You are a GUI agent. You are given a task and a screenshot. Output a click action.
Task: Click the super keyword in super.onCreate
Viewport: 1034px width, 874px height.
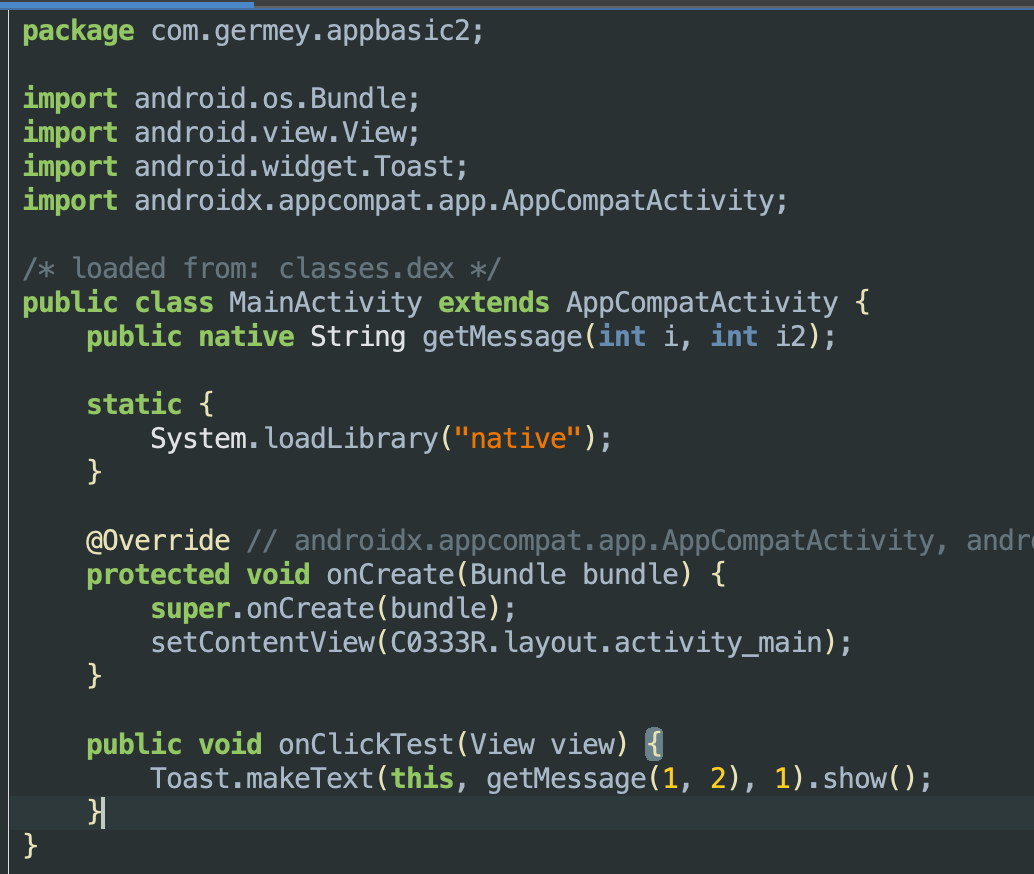tap(190, 609)
